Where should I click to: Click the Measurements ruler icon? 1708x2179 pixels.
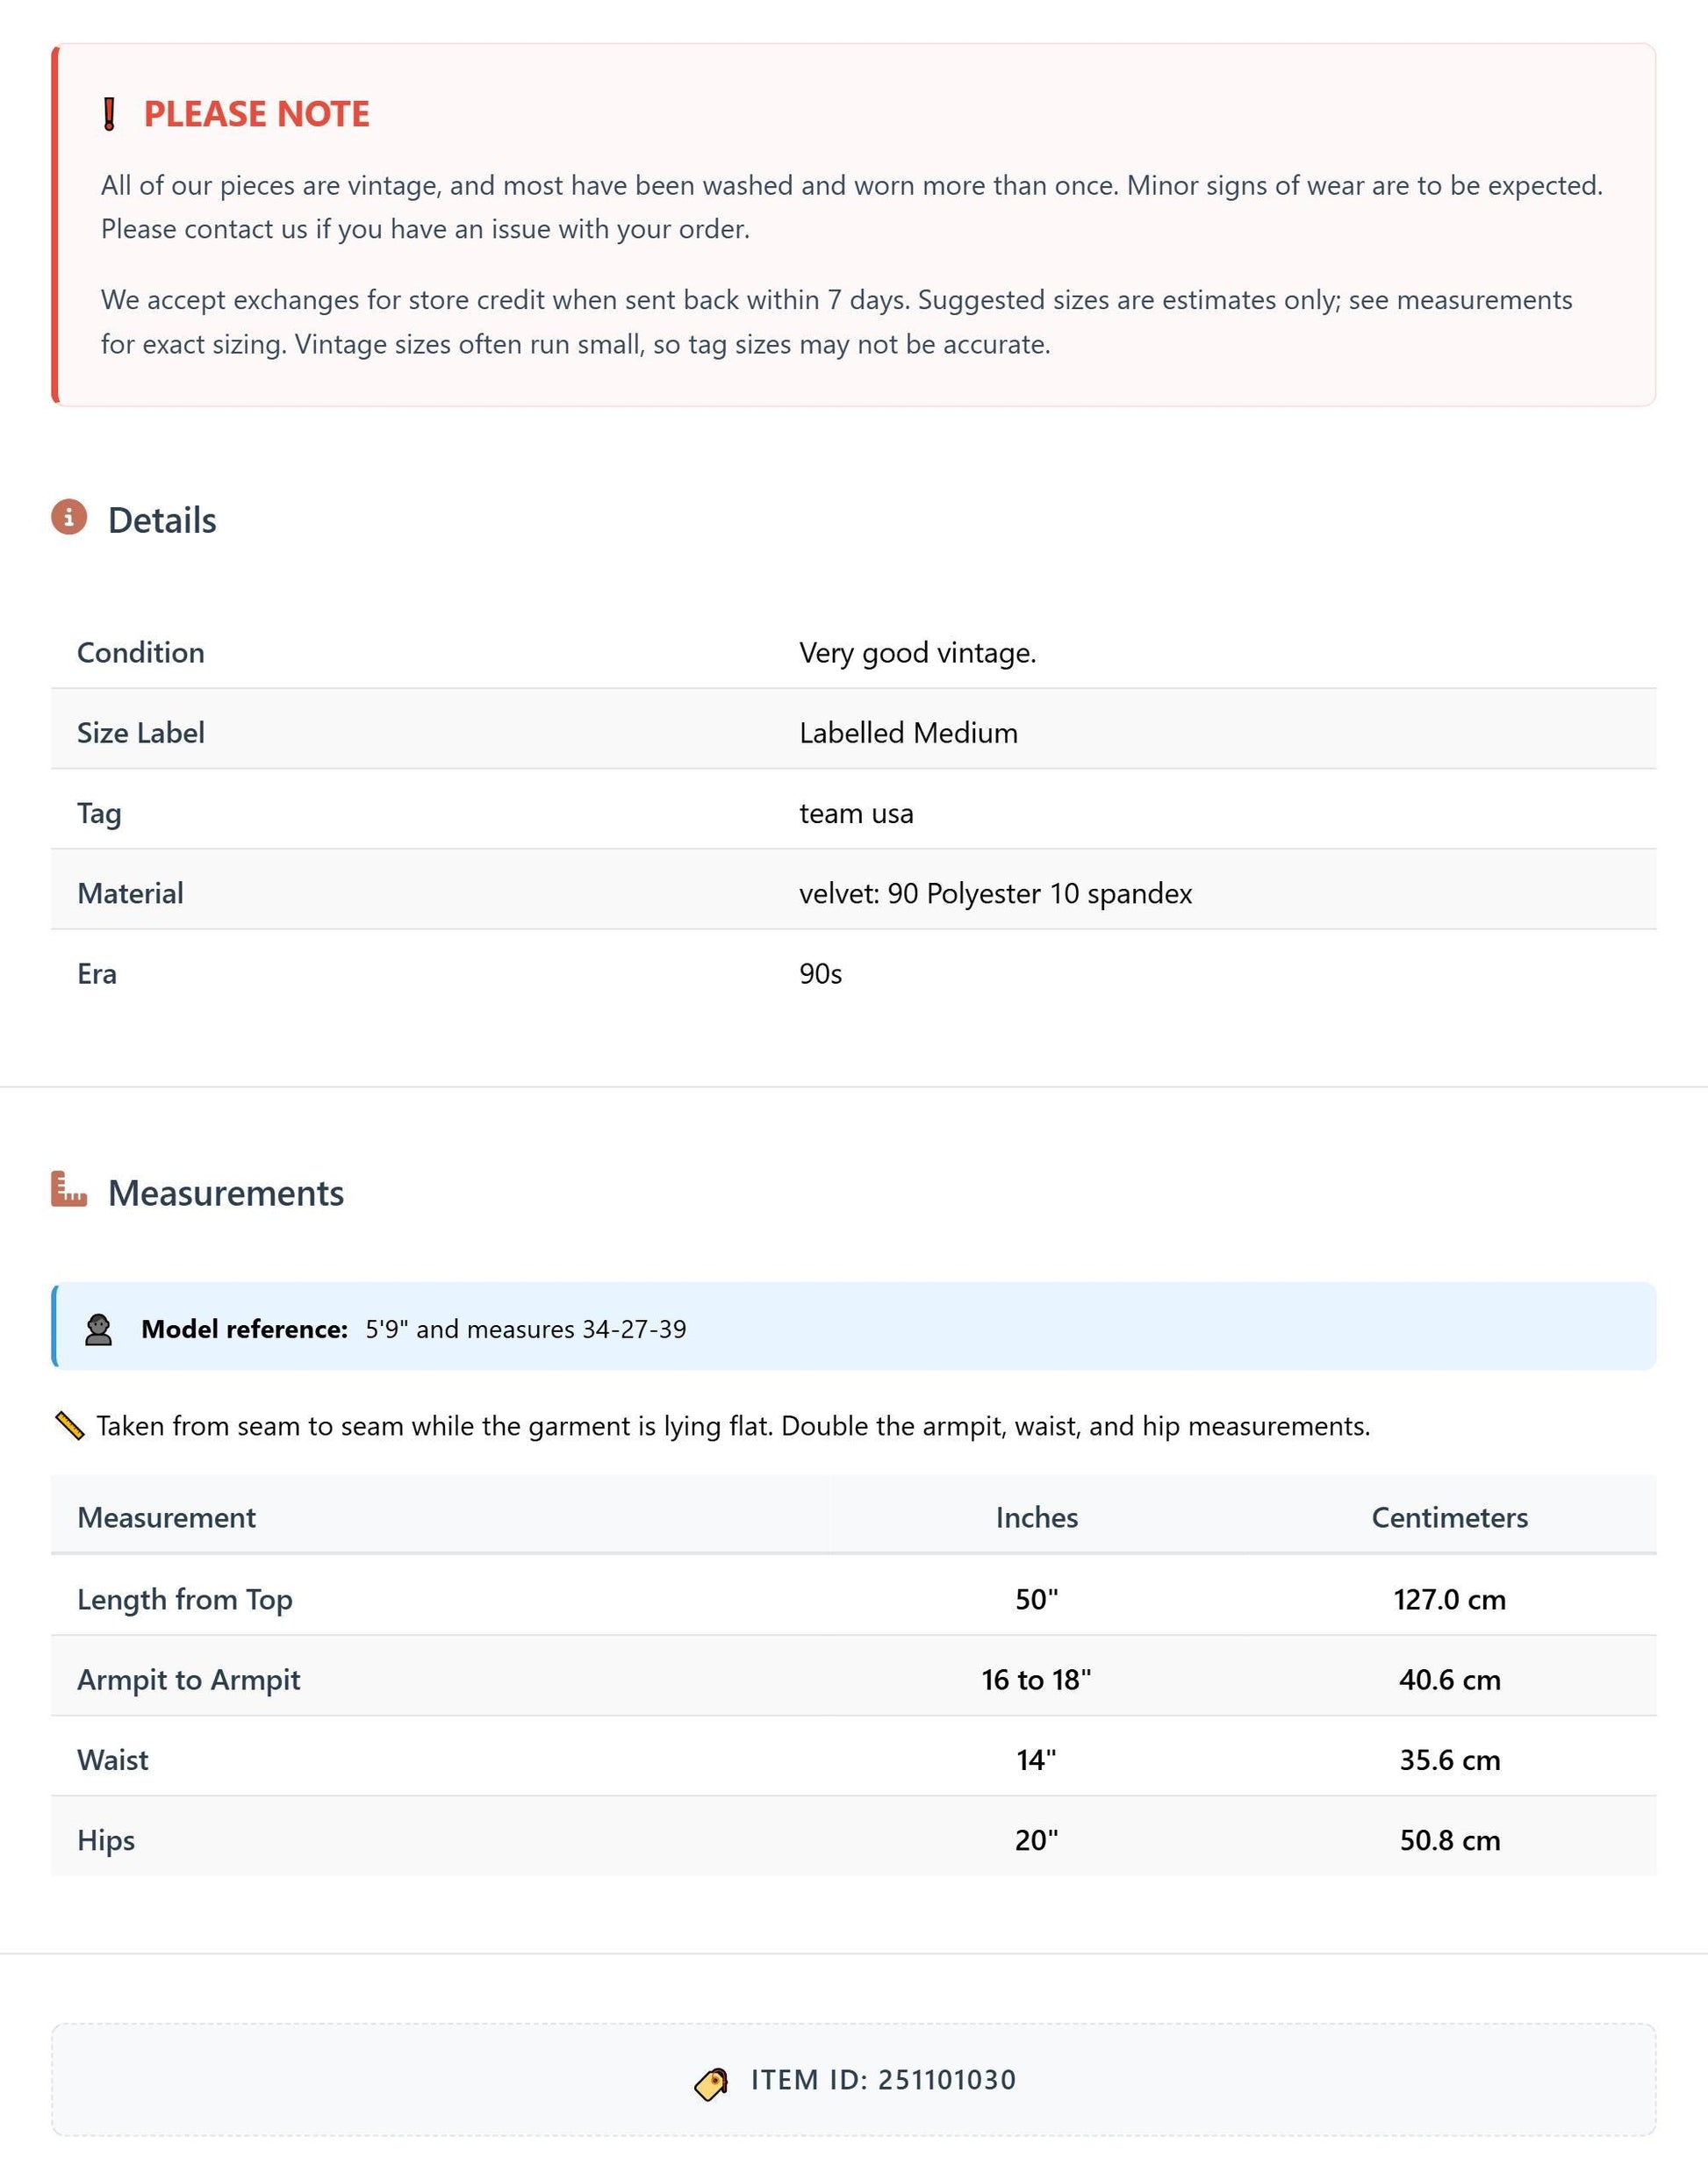pyautogui.click(x=69, y=1189)
